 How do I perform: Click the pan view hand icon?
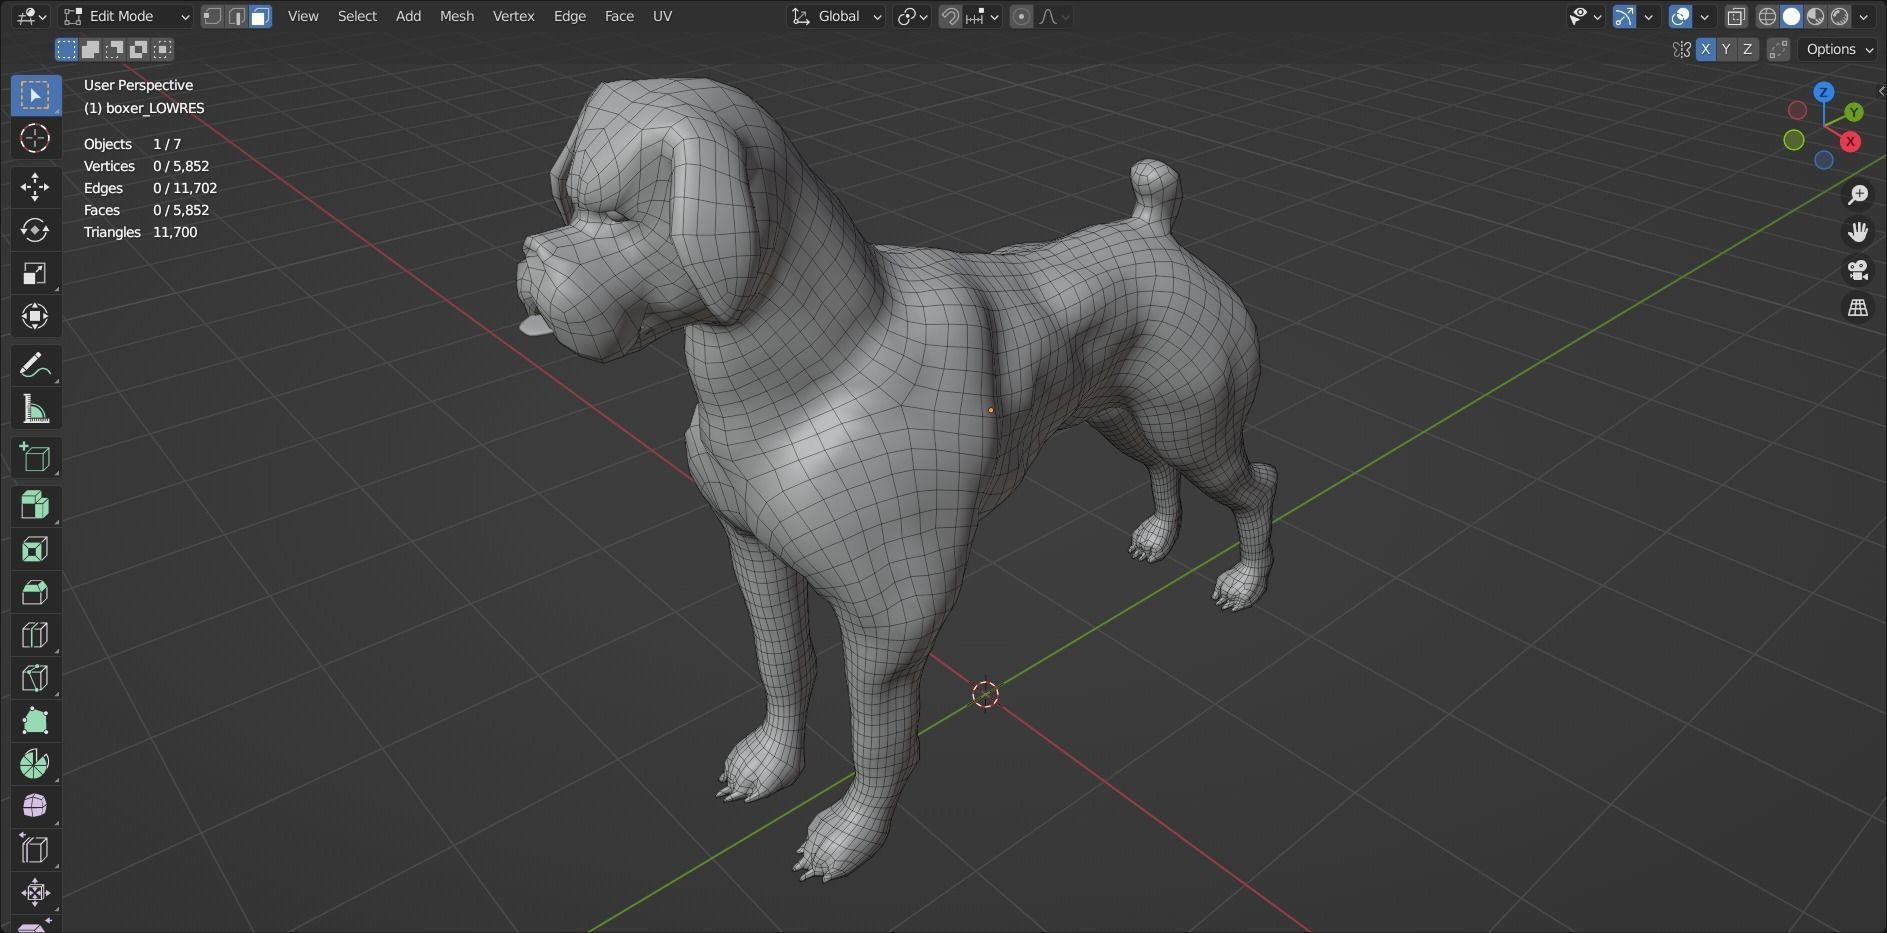pos(1858,232)
